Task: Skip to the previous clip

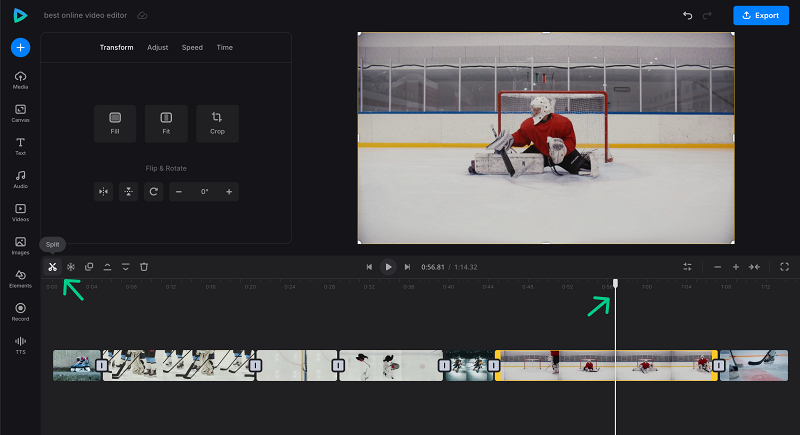Action: [369, 267]
